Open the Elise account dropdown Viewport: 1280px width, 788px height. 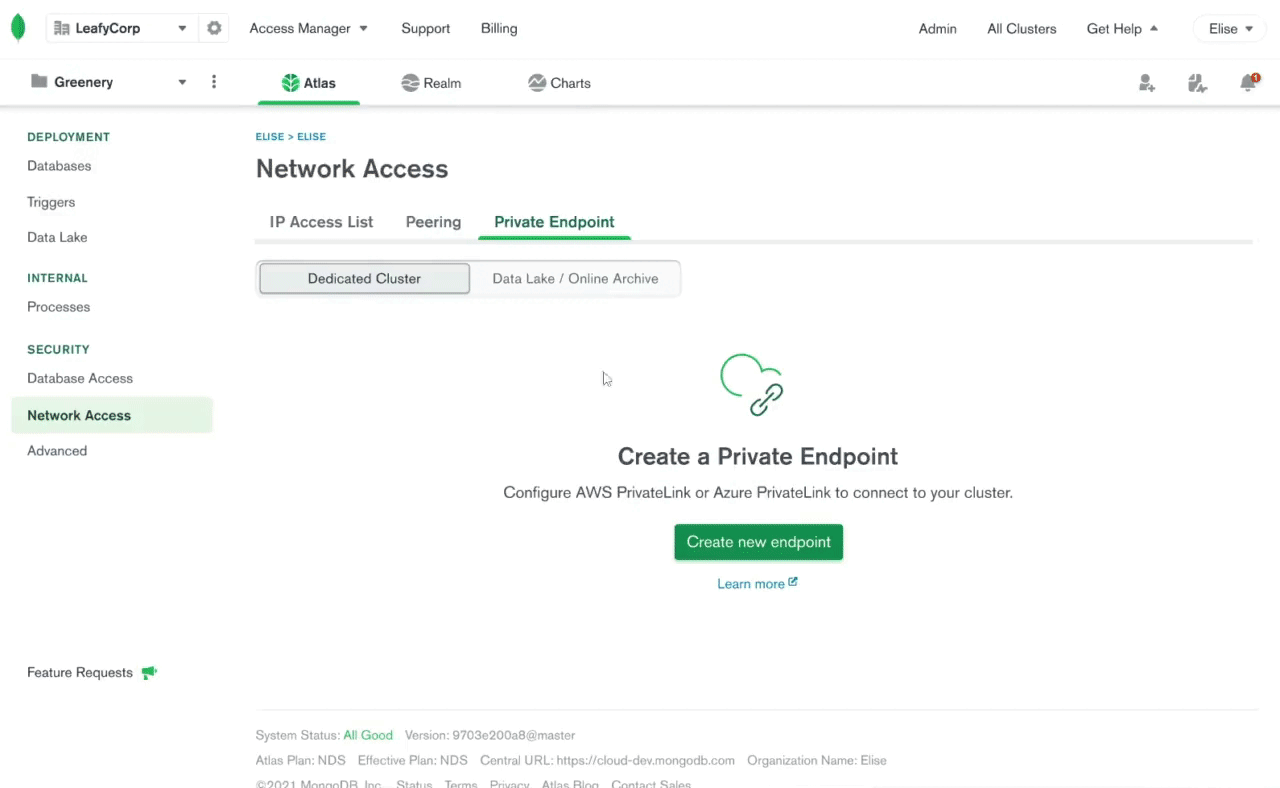[x=1228, y=28]
